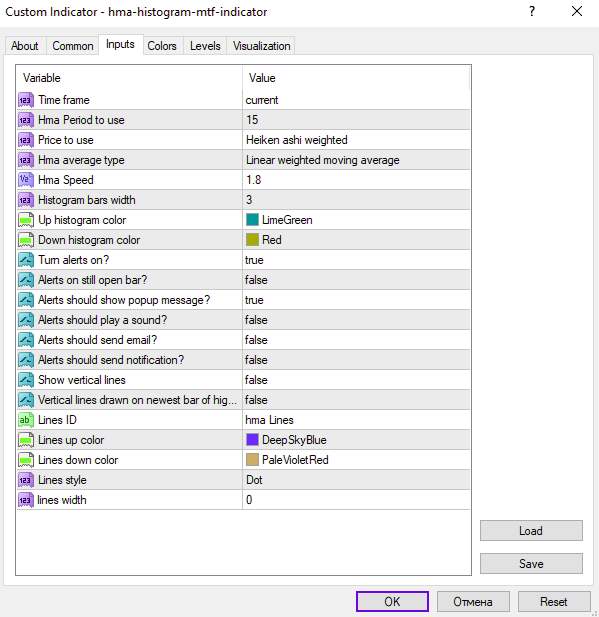This screenshot has height=617, width=599.
Task: Click the Up histogram color variable icon
Action: (26, 220)
